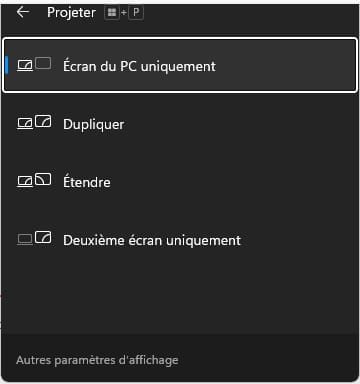Click the active monitor icon for Deuxième écran uniquement
The height and width of the screenshot is (384, 360).
(43, 237)
